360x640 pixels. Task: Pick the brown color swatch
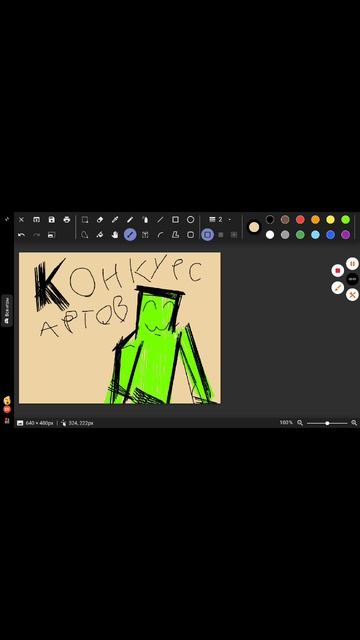tap(285, 220)
